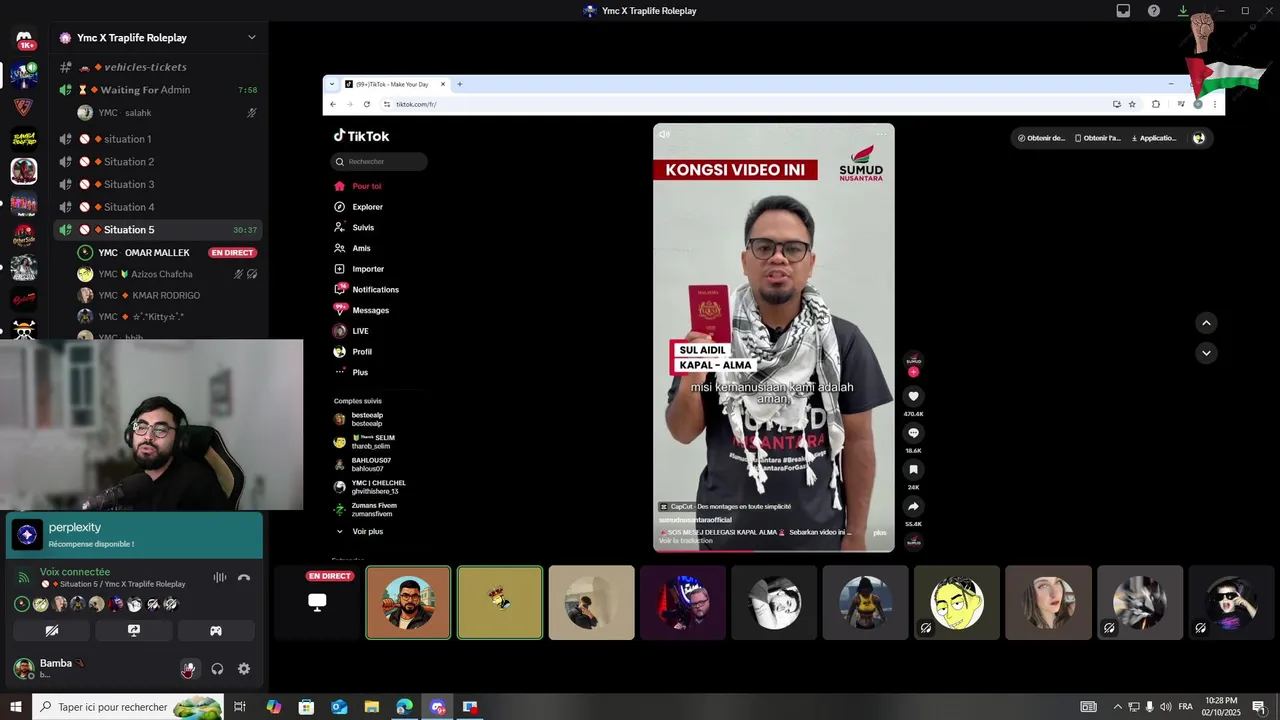This screenshot has width=1280, height=720.
Task: Toggle TikTok video sound speaker icon
Action: click(x=664, y=134)
